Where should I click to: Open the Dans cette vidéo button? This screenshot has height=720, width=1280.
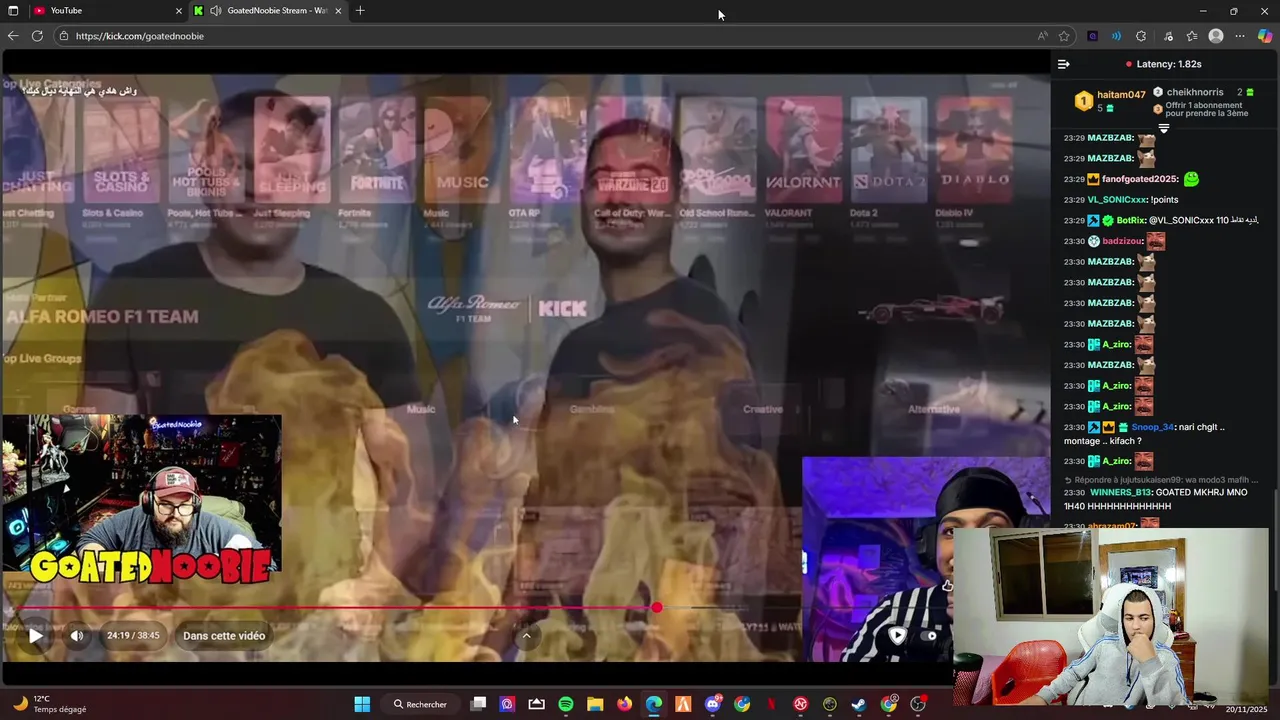[224, 636]
